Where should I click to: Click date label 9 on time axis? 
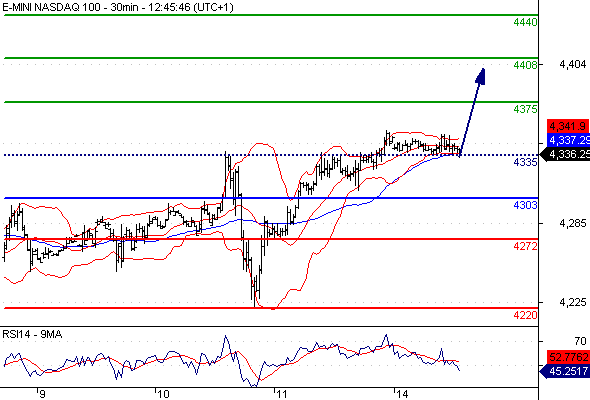coord(42,394)
